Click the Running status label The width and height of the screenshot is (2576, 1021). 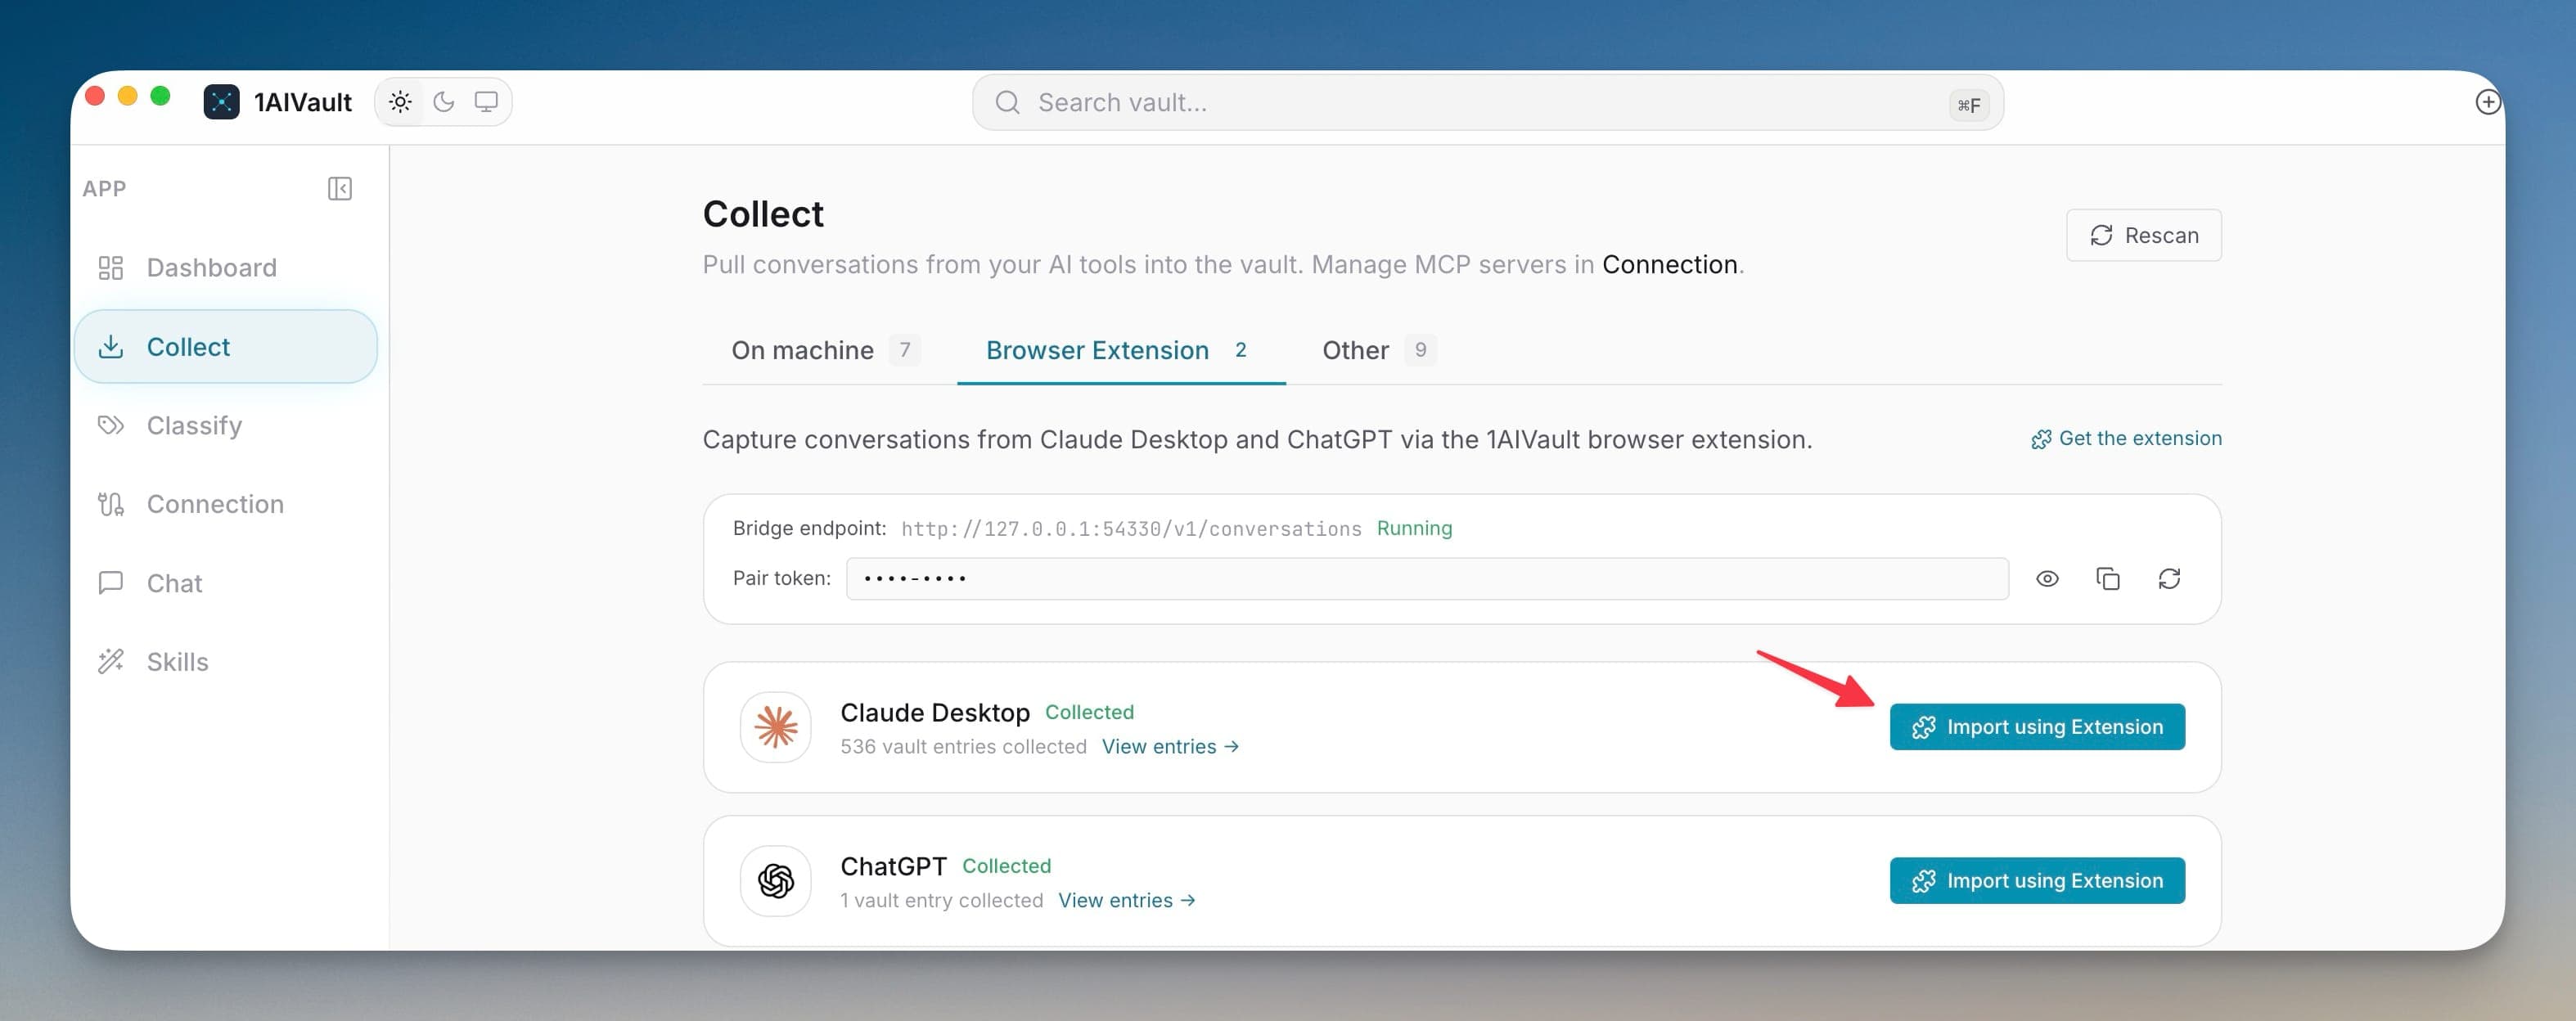[x=1414, y=528]
